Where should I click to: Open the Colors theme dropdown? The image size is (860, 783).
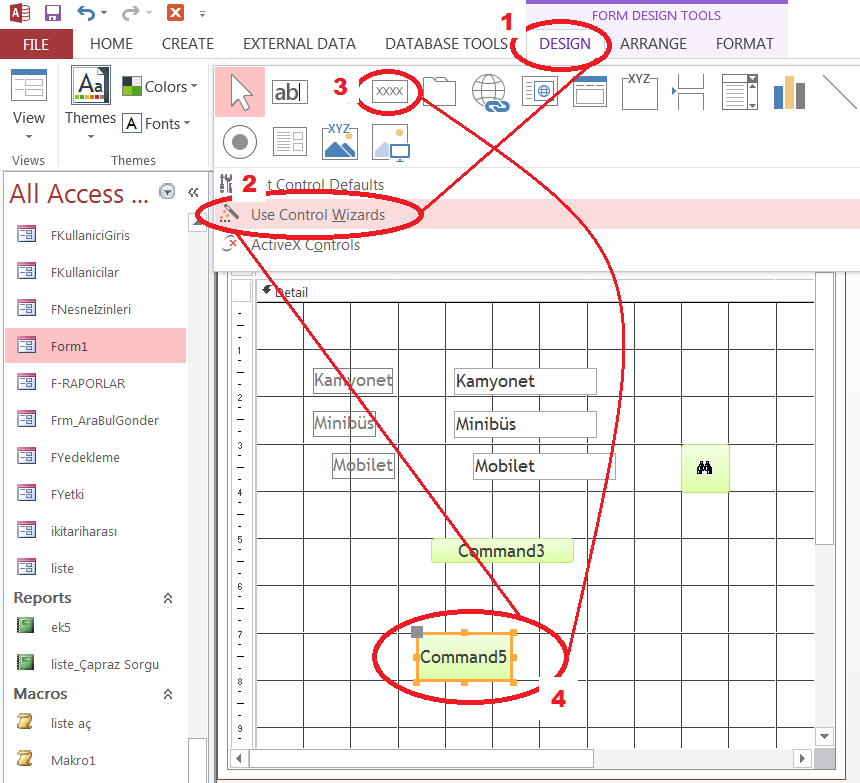pyautogui.click(x=159, y=87)
